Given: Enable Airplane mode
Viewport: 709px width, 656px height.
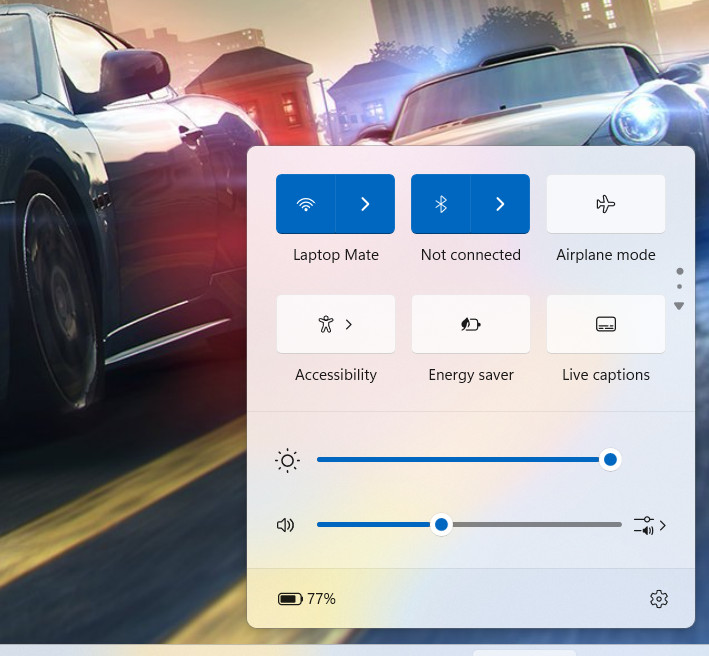Looking at the screenshot, I should click(606, 204).
